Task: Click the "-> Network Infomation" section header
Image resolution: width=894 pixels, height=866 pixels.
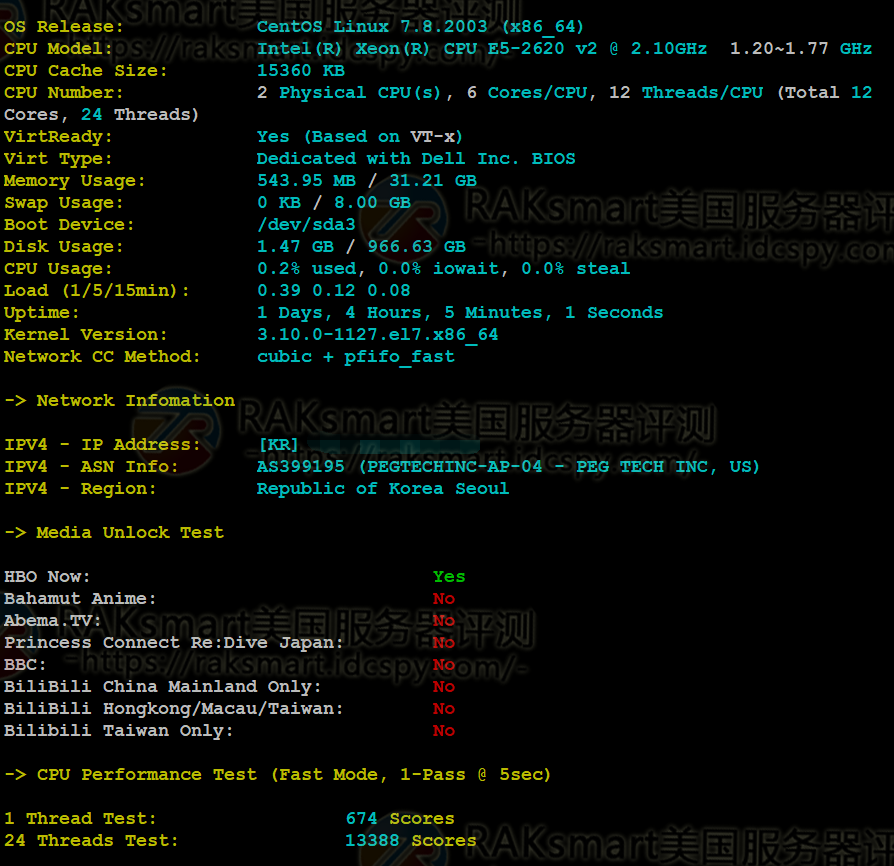Action: tap(119, 401)
